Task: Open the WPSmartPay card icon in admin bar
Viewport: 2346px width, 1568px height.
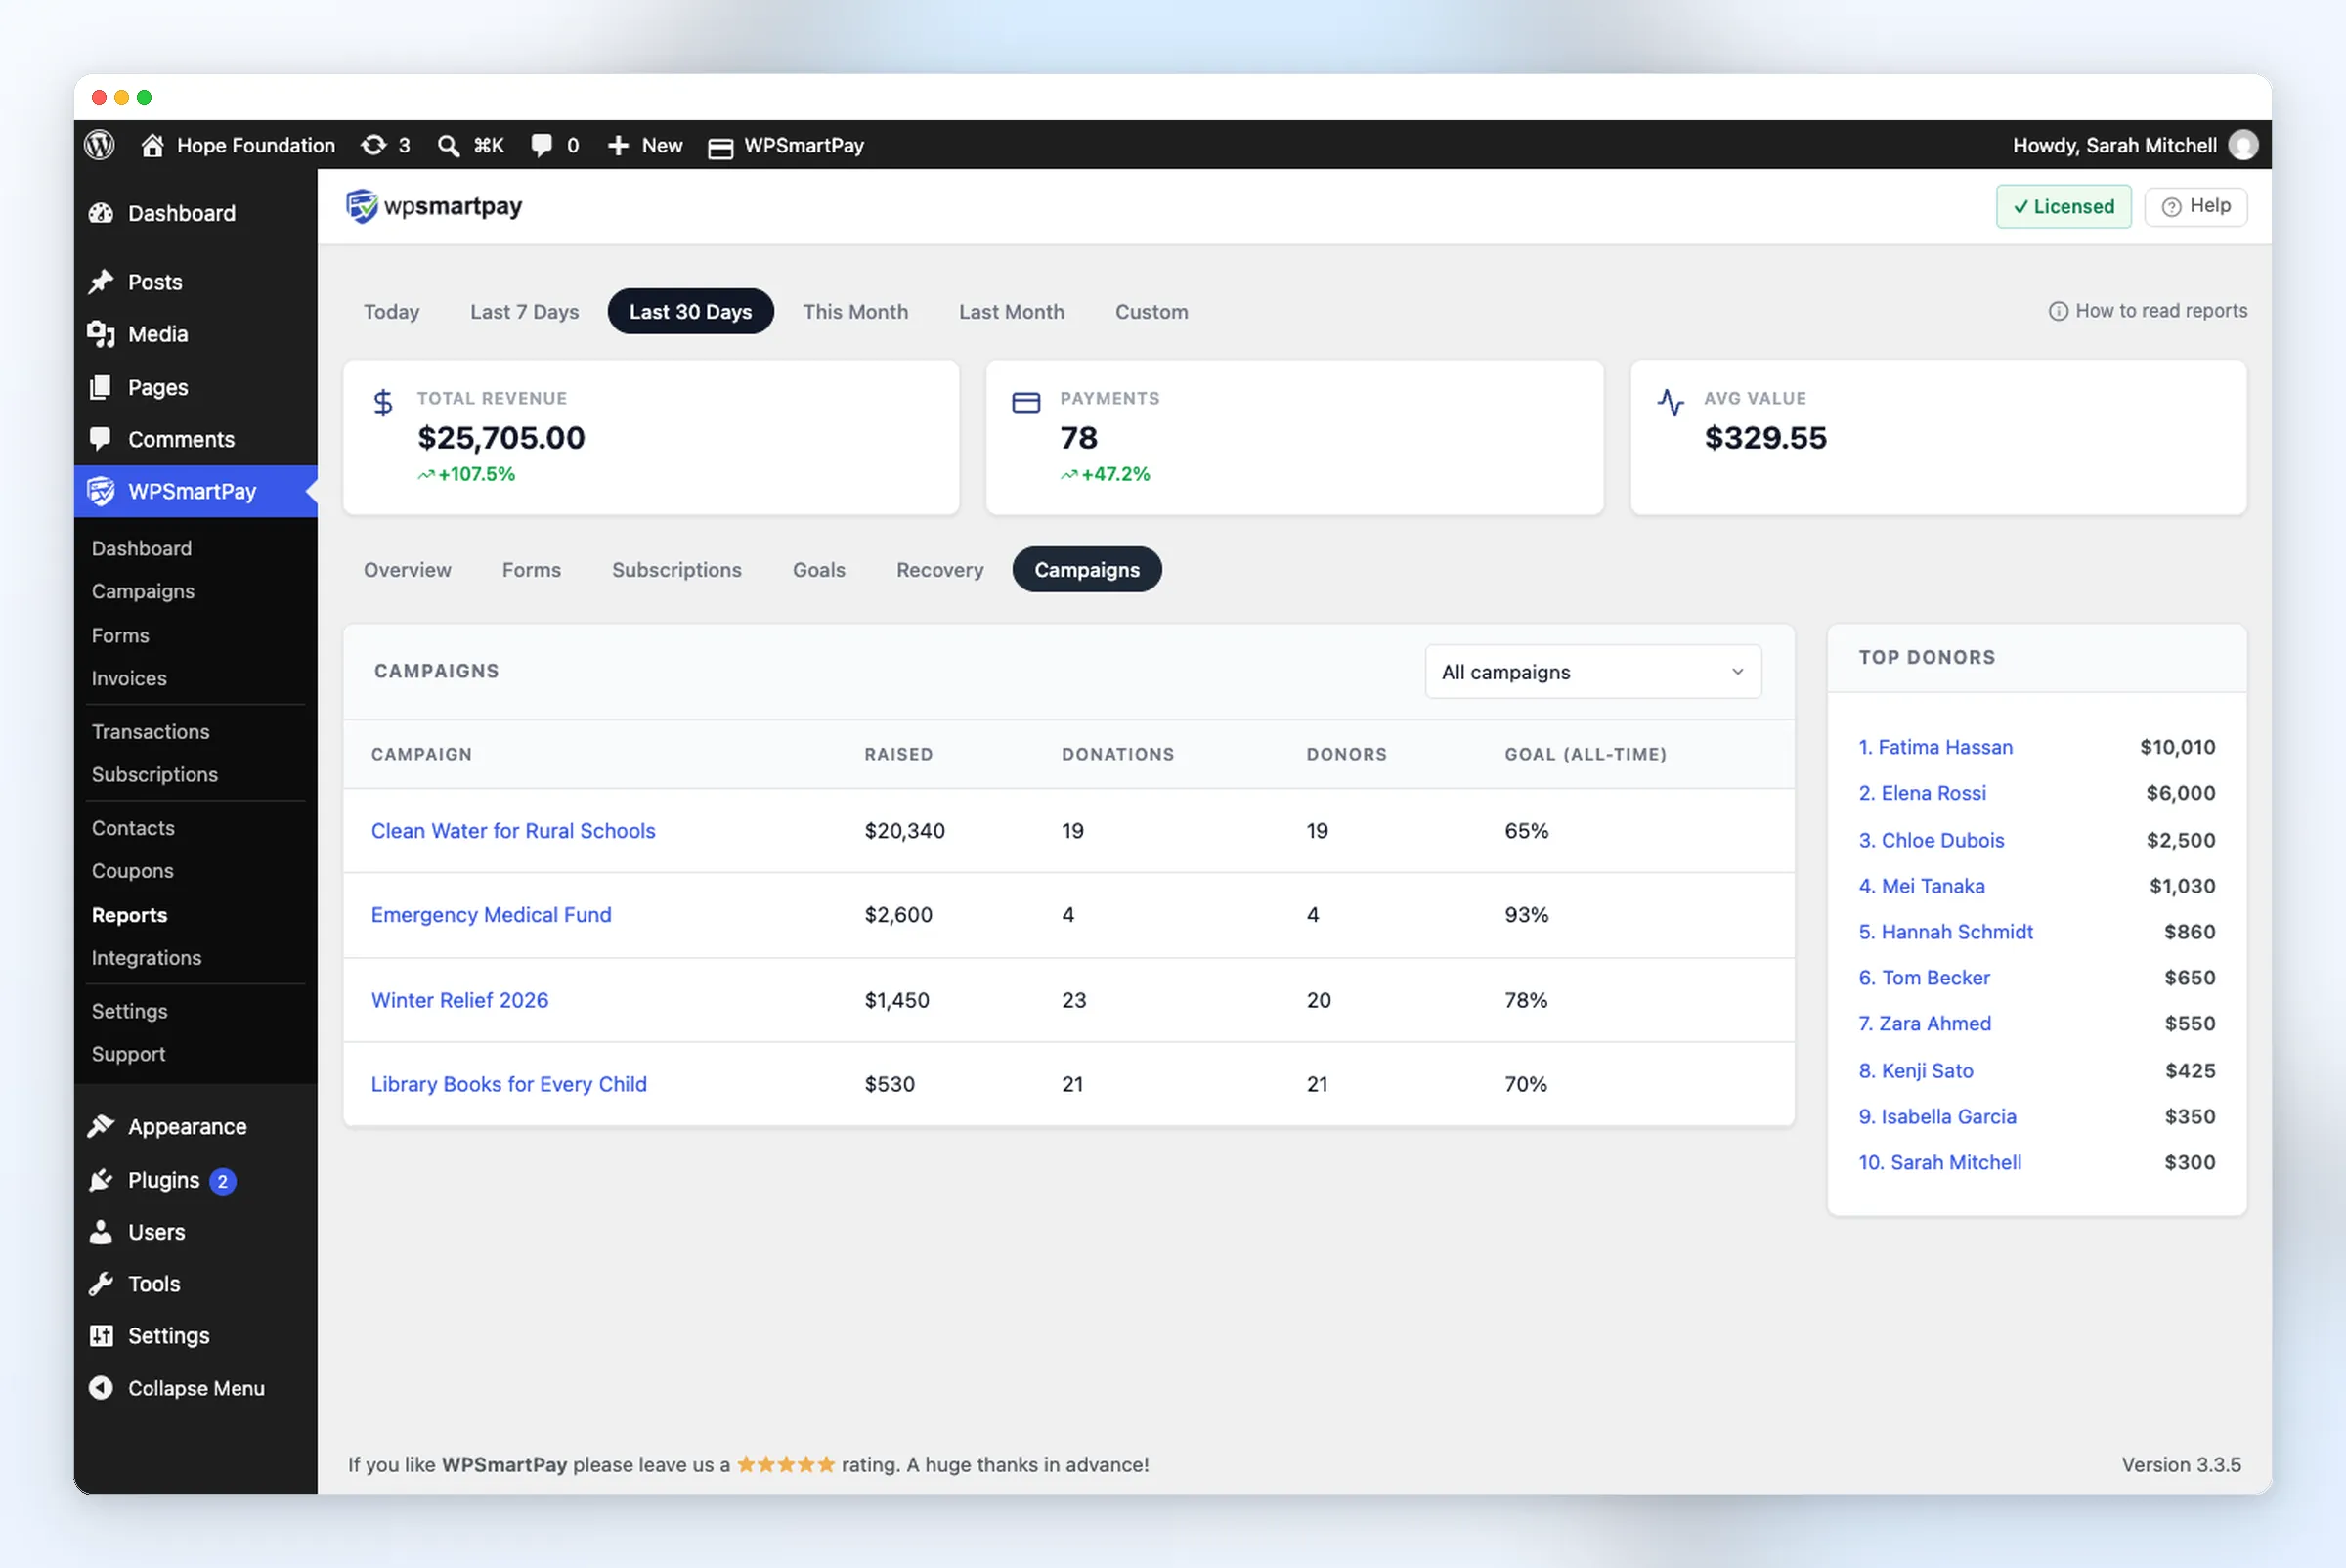Action: point(720,147)
